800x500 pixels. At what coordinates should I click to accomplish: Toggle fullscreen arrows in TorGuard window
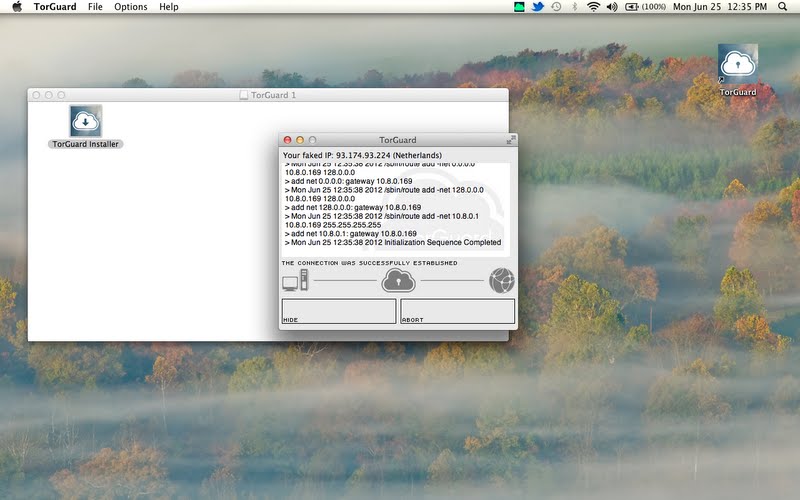click(x=511, y=140)
